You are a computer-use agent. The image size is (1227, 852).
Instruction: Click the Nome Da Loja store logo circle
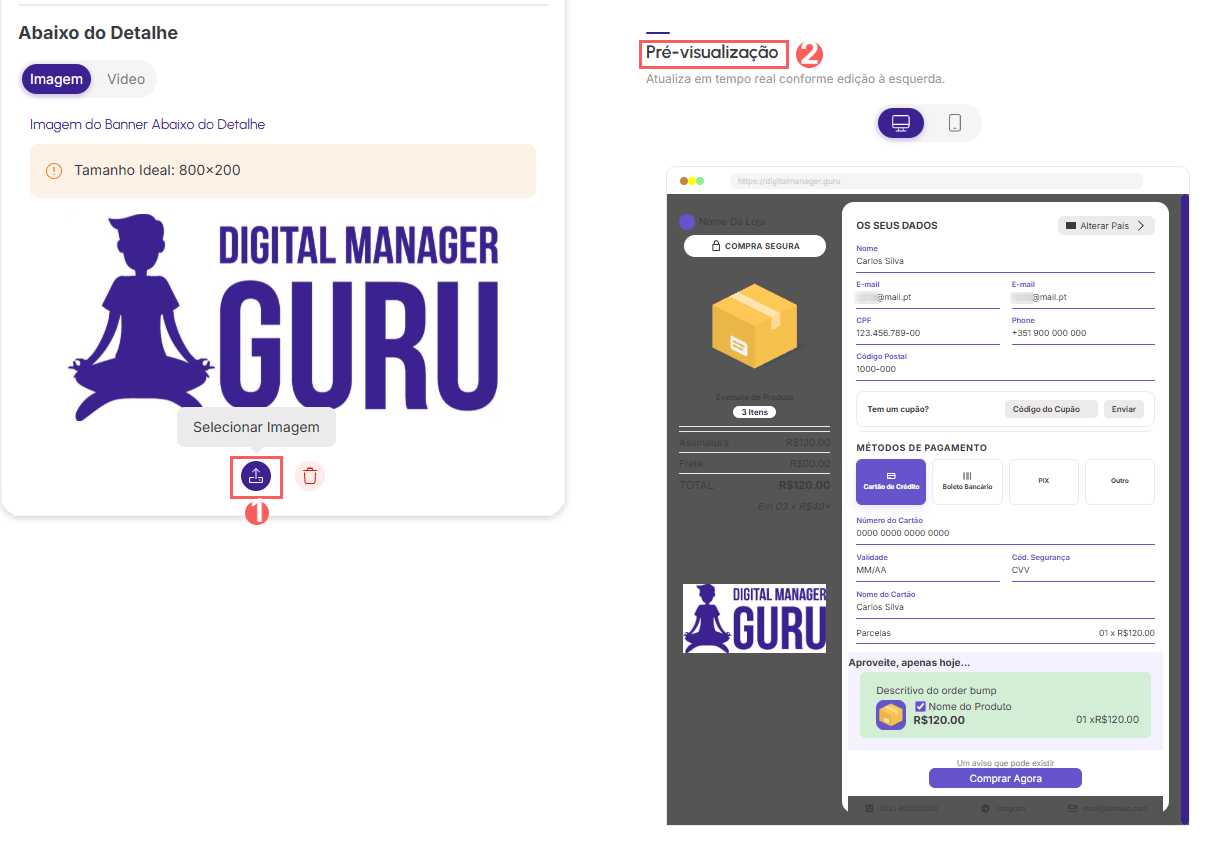(686, 222)
